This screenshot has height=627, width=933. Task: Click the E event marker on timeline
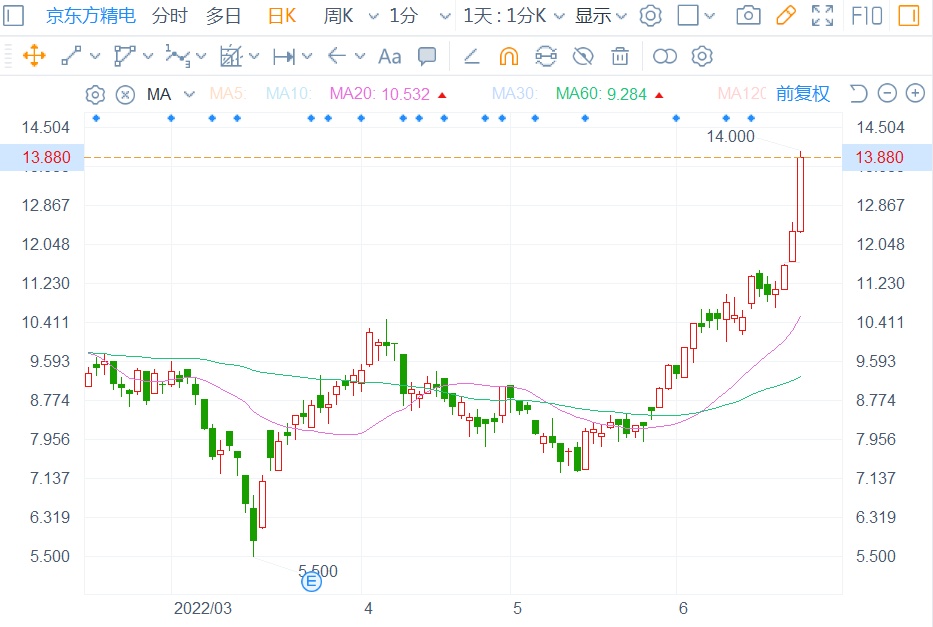[311, 580]
